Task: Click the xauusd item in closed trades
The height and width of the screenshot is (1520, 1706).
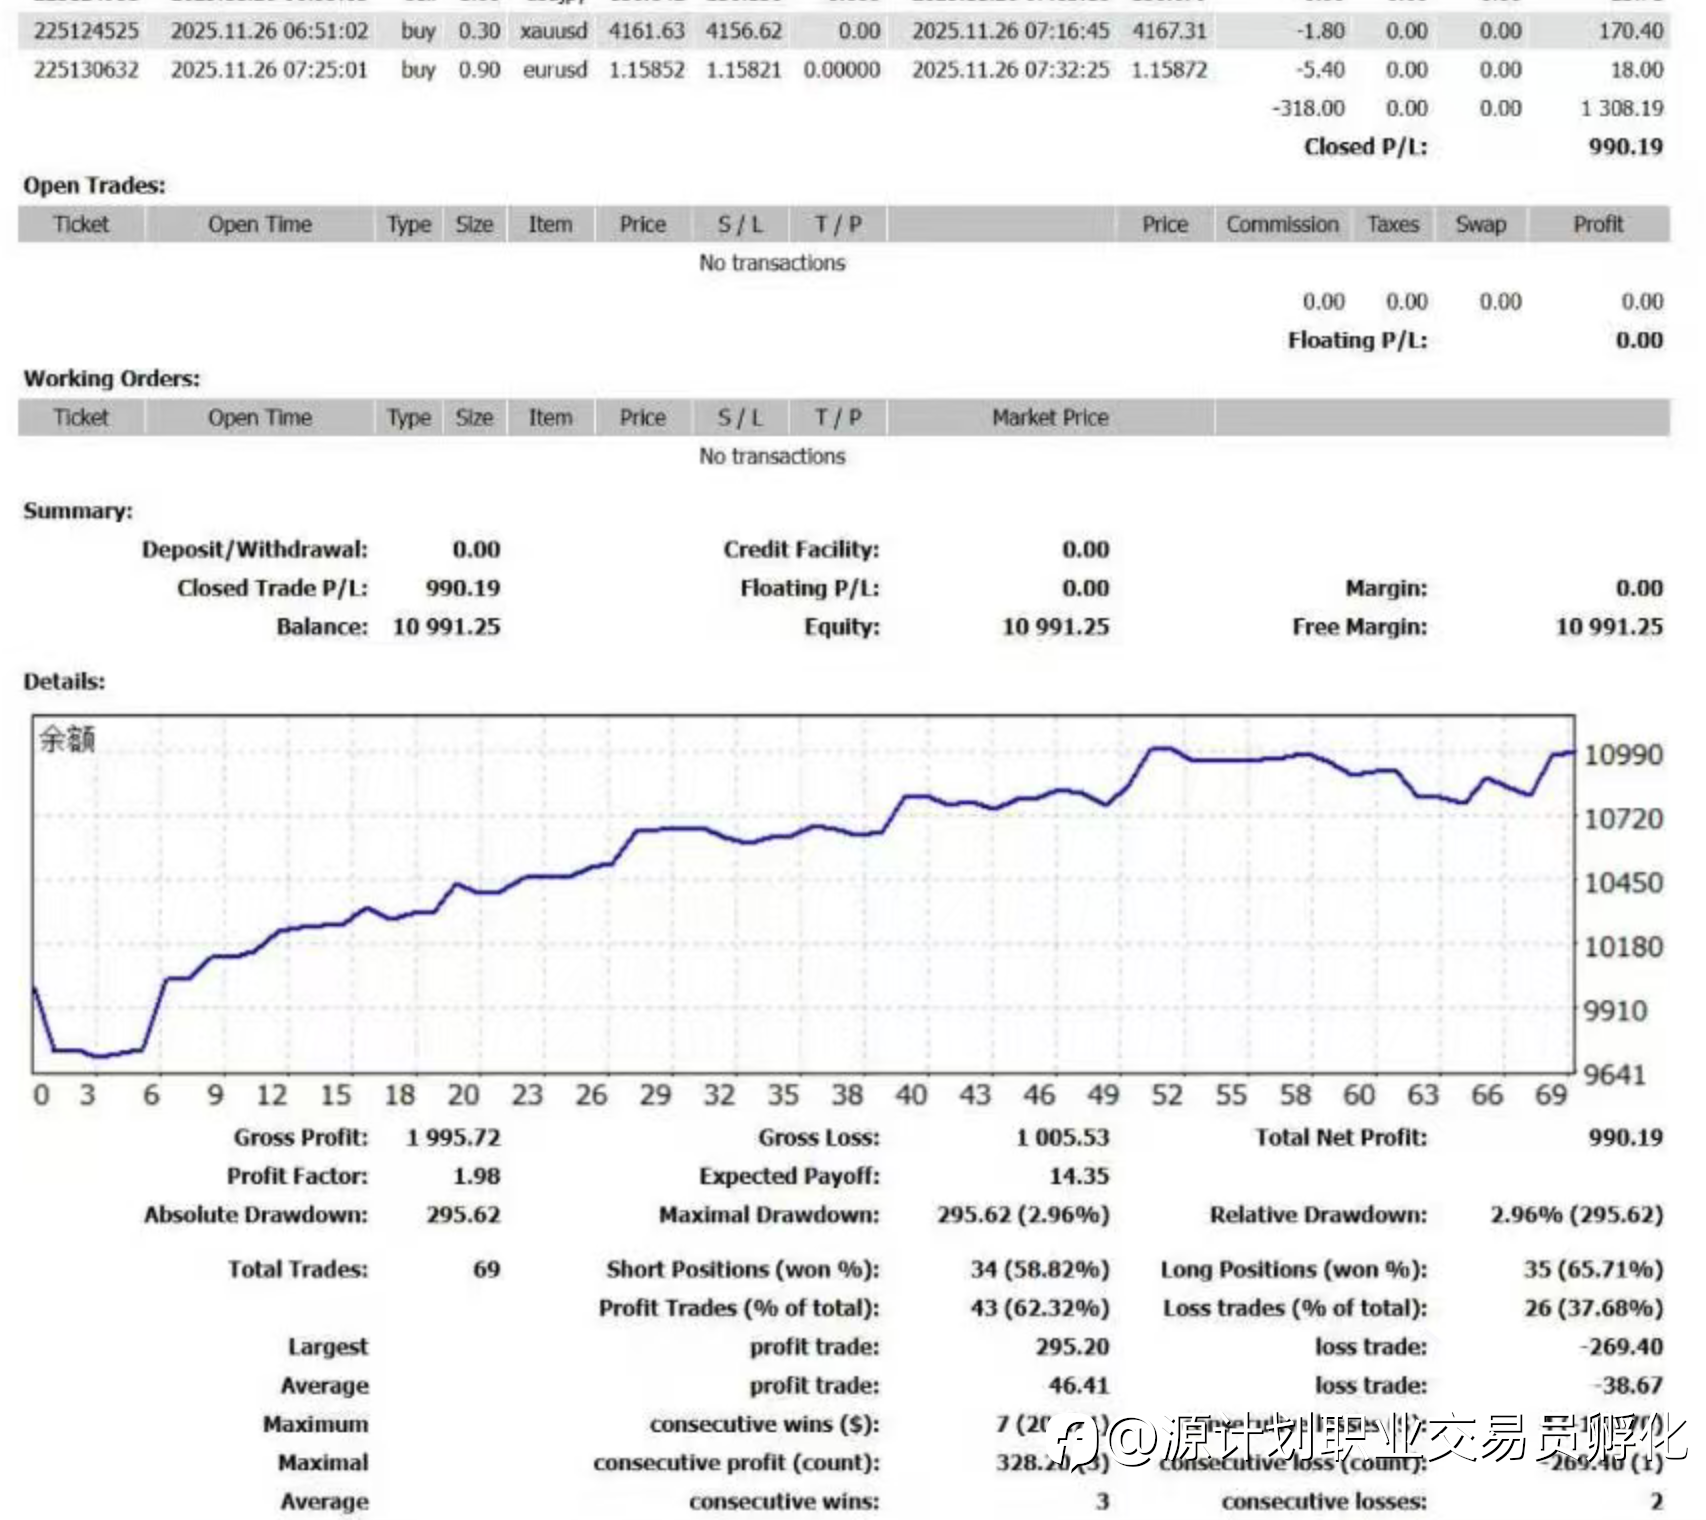Action: pyautogui.click(x=553, y=31)
